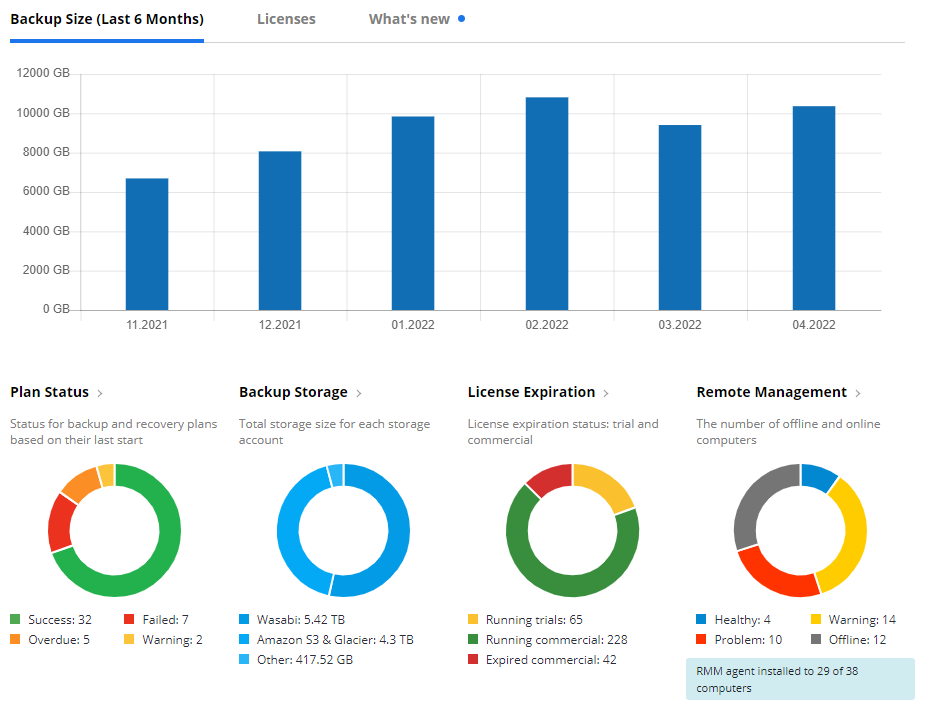Click the gray Offline legend marker
Image resolution: width=926 pixels, height=707 pixels.
click(x=816, y=639)
